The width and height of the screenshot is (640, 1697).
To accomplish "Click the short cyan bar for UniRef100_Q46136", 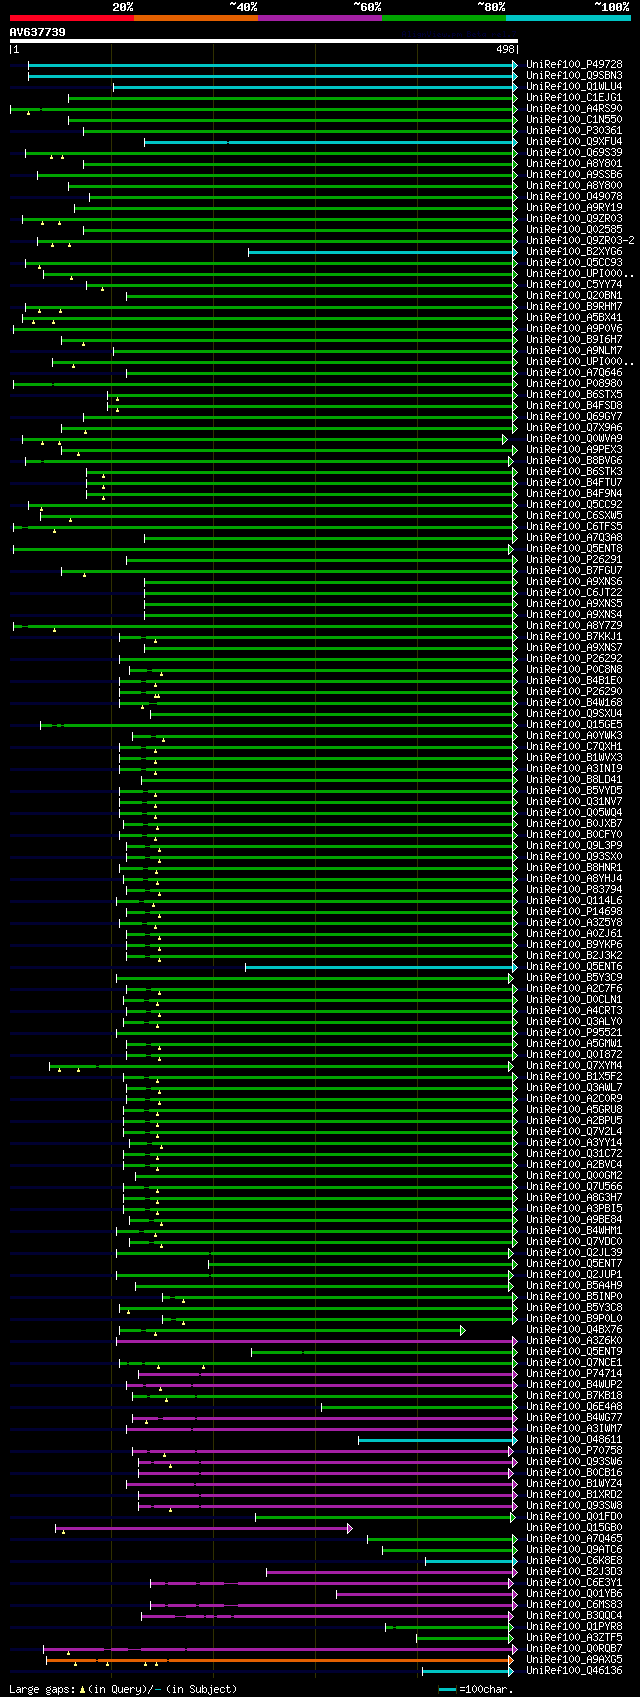I will [468, 1671].
